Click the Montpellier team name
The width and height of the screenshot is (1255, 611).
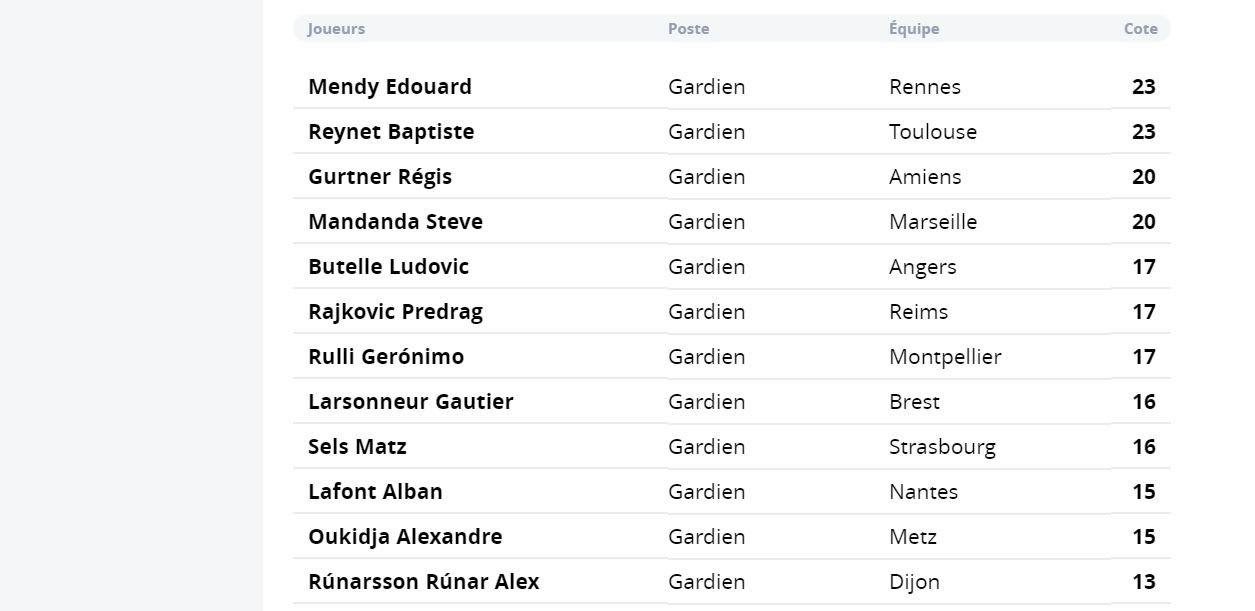945,357
